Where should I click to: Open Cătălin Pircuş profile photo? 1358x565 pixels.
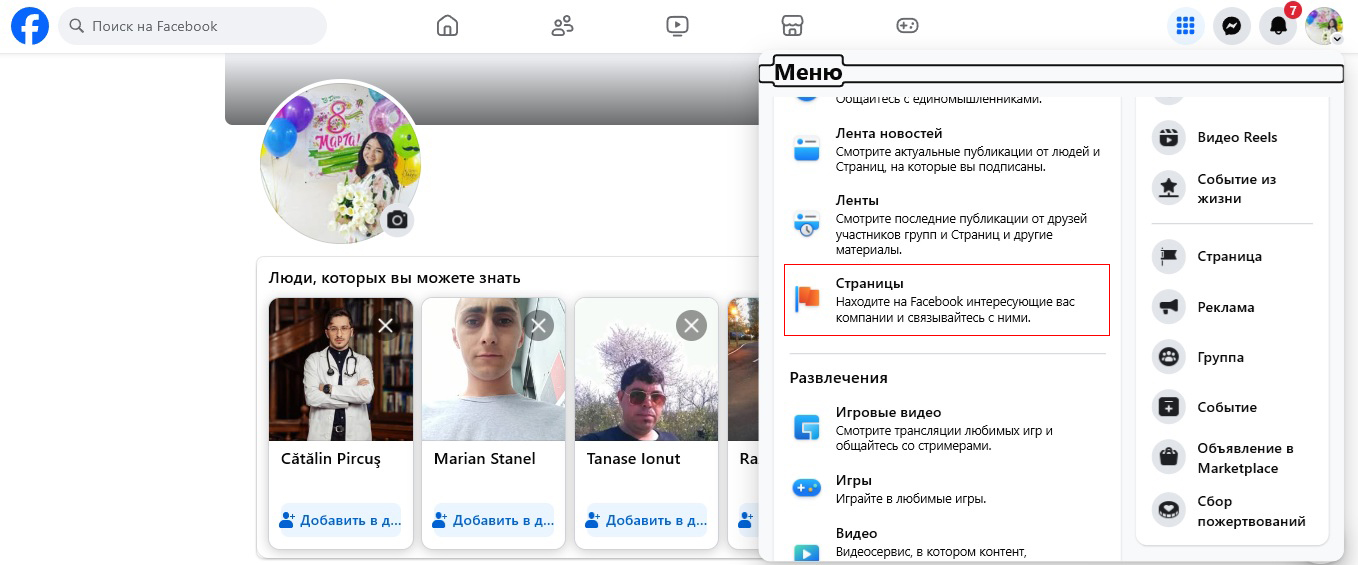[x=341, y=369]
